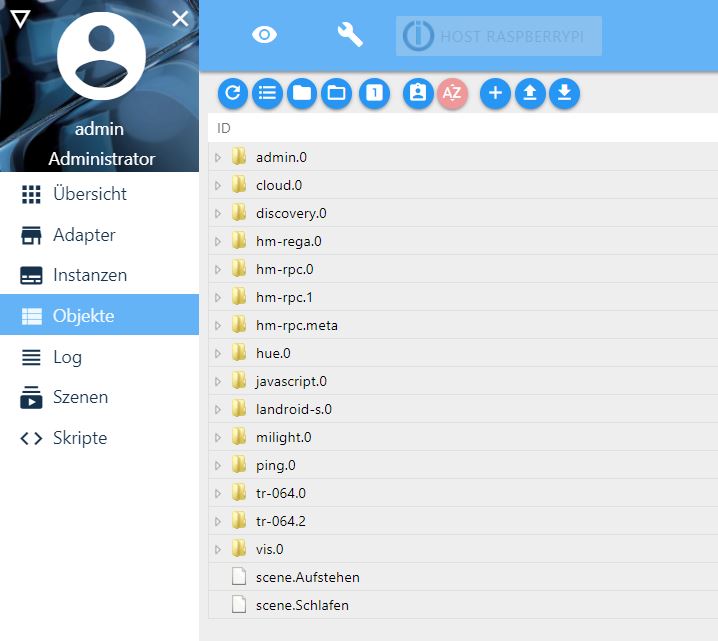Expand the hm-rpc.meta tree node

[218, 326]
